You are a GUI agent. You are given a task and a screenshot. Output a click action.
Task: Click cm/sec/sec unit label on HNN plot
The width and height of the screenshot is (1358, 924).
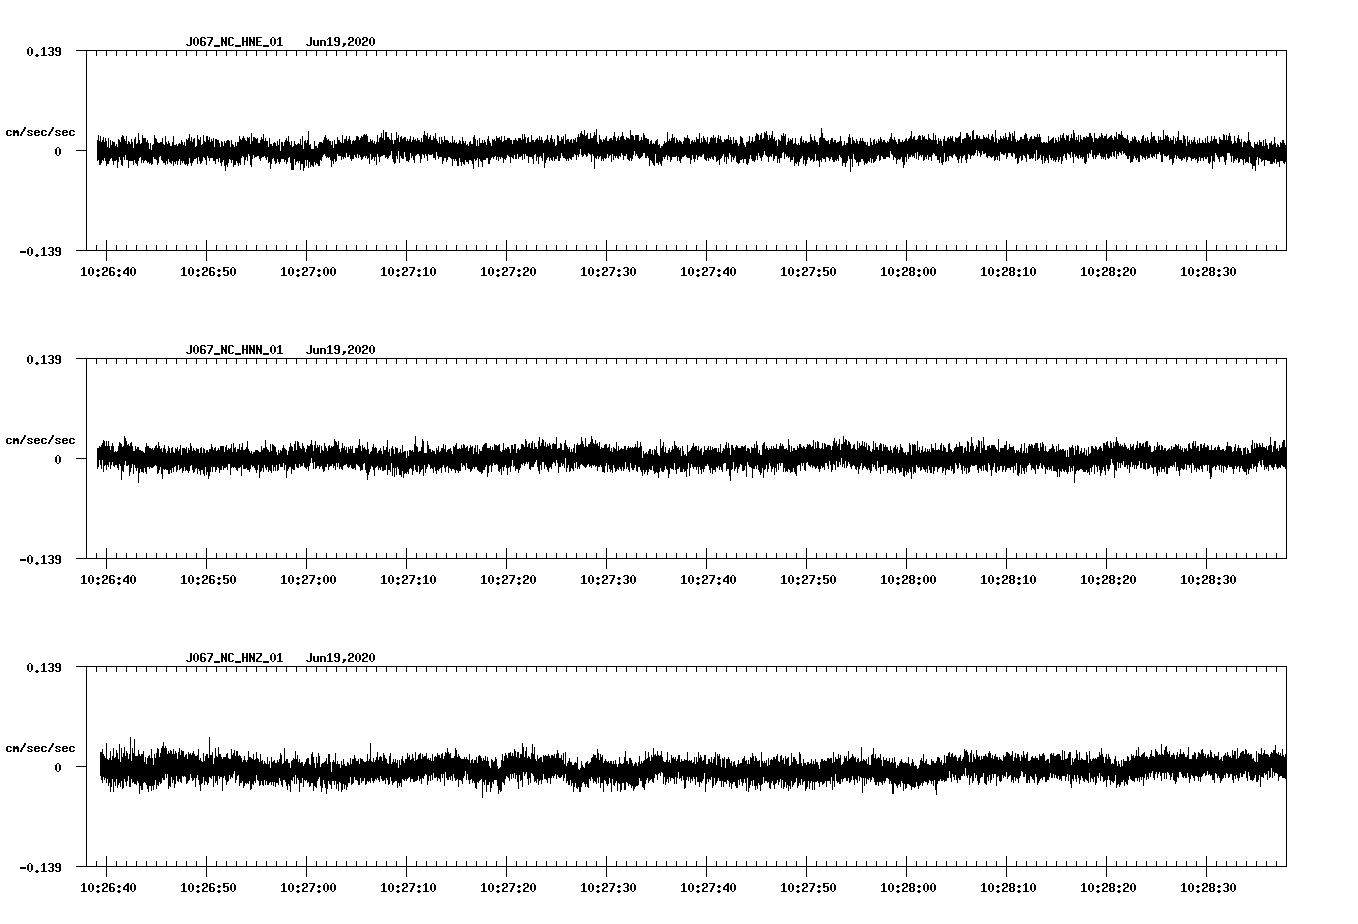(x=40, y=440)
